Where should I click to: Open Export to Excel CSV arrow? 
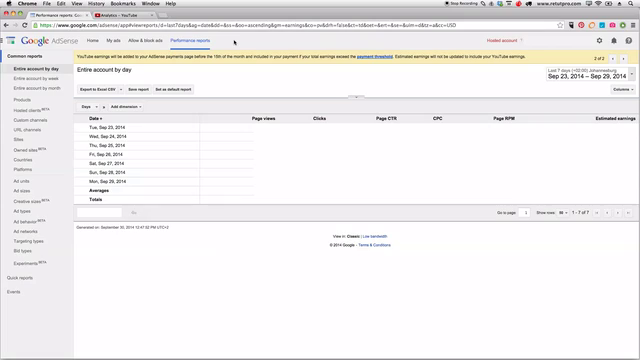[121, 89]
